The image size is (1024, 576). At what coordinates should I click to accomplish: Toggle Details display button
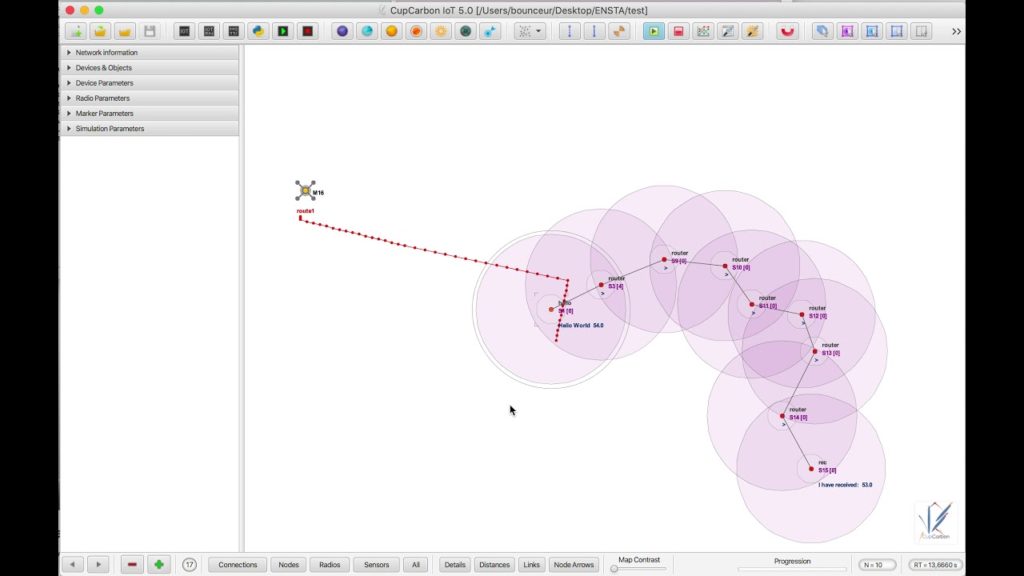pos(455,565)
